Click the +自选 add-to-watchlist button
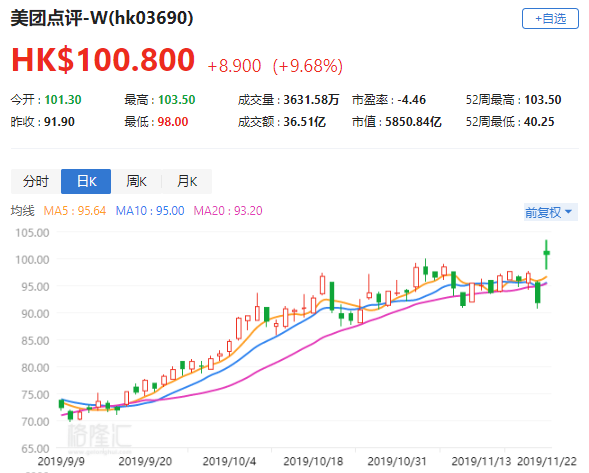 [x=550, y=18]
